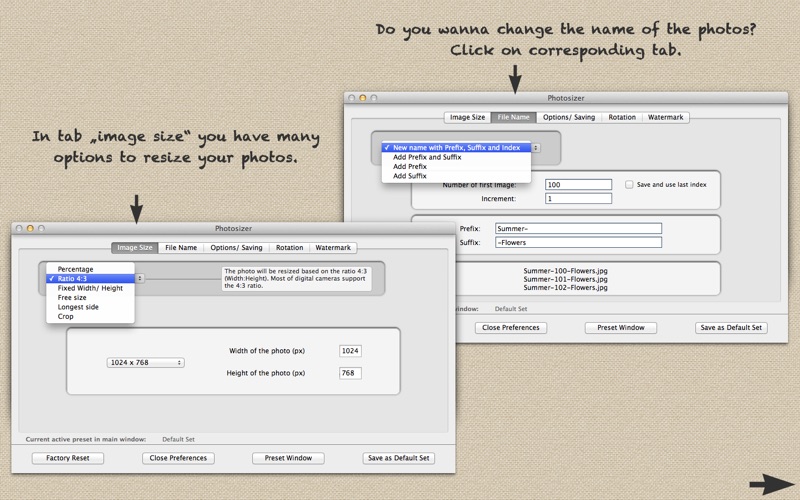Select Free size resize option
Image resolution: width=800 pixels, height=500 pixels.
(90, 297)
